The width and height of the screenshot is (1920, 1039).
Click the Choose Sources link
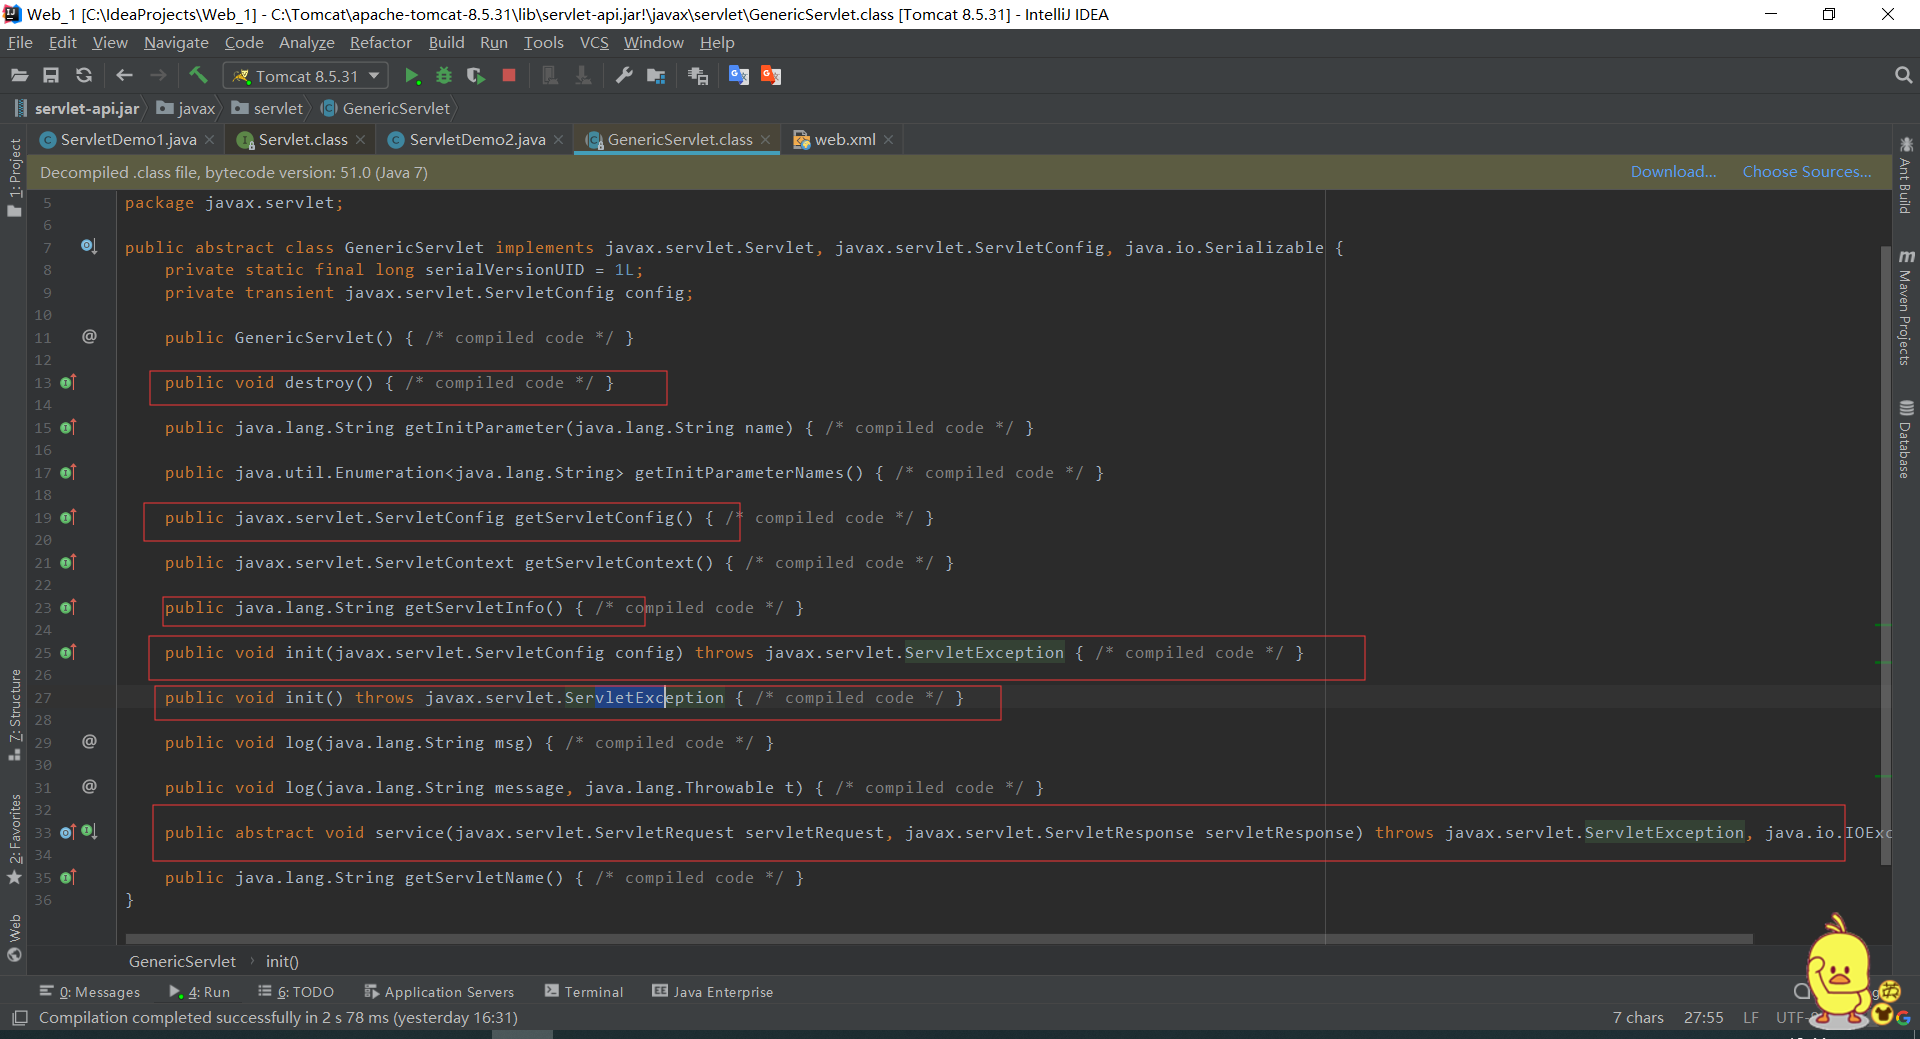1806,171
